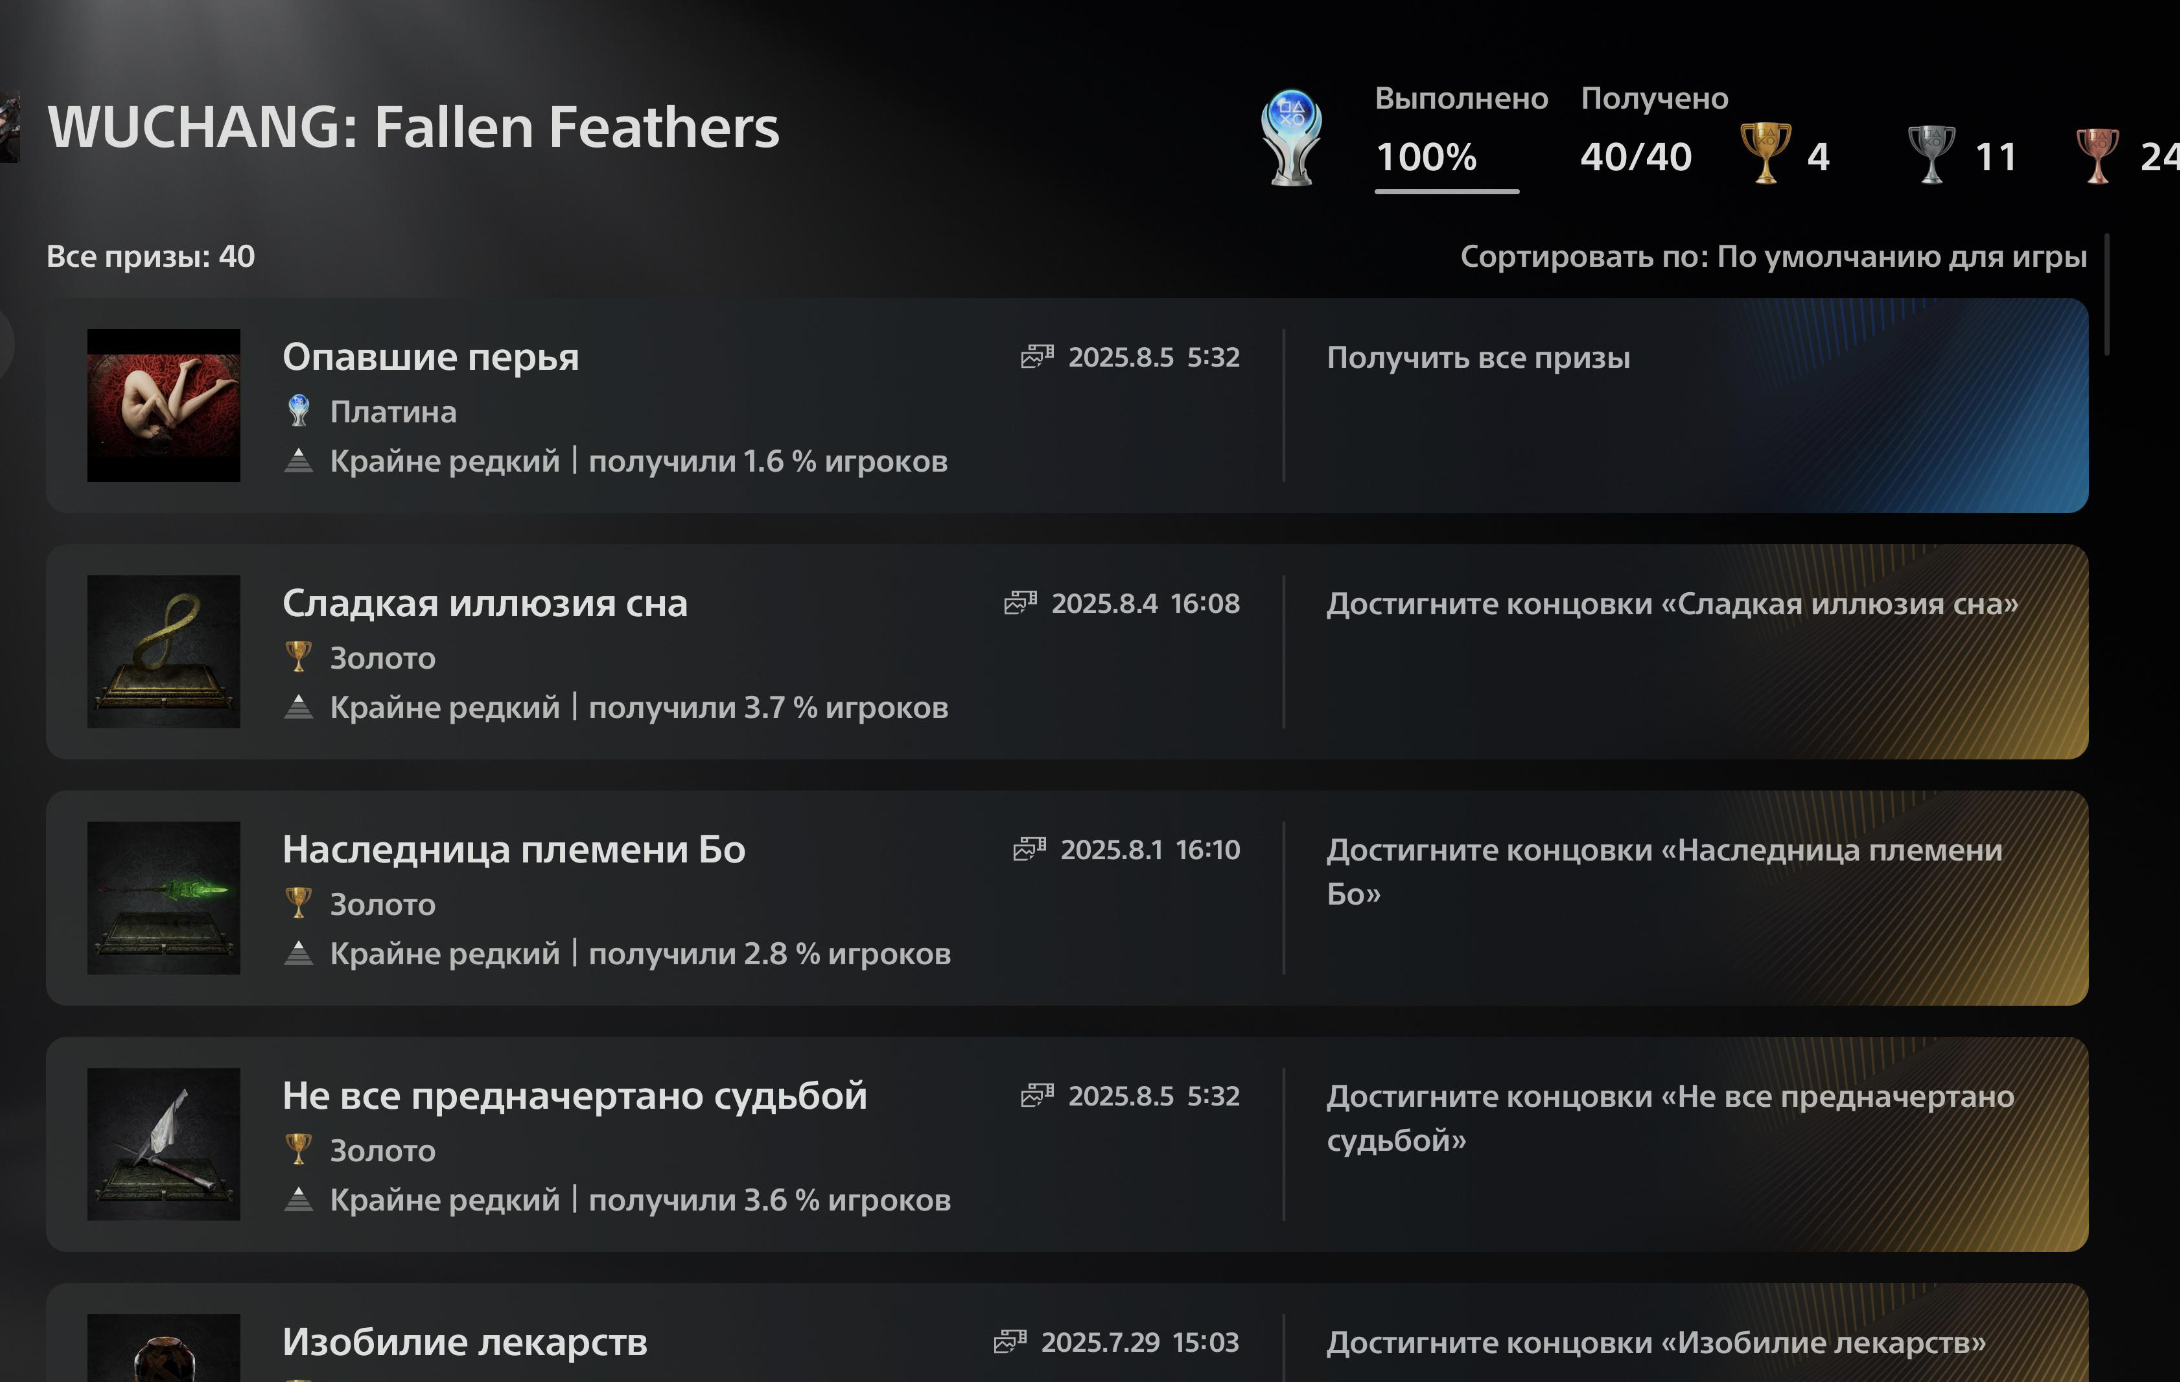Viewport: 2180px width, 1382px height.
Task: Click screenshot icon next to 2025.7.29 15:03
Action: [x=1011, y=1342]
